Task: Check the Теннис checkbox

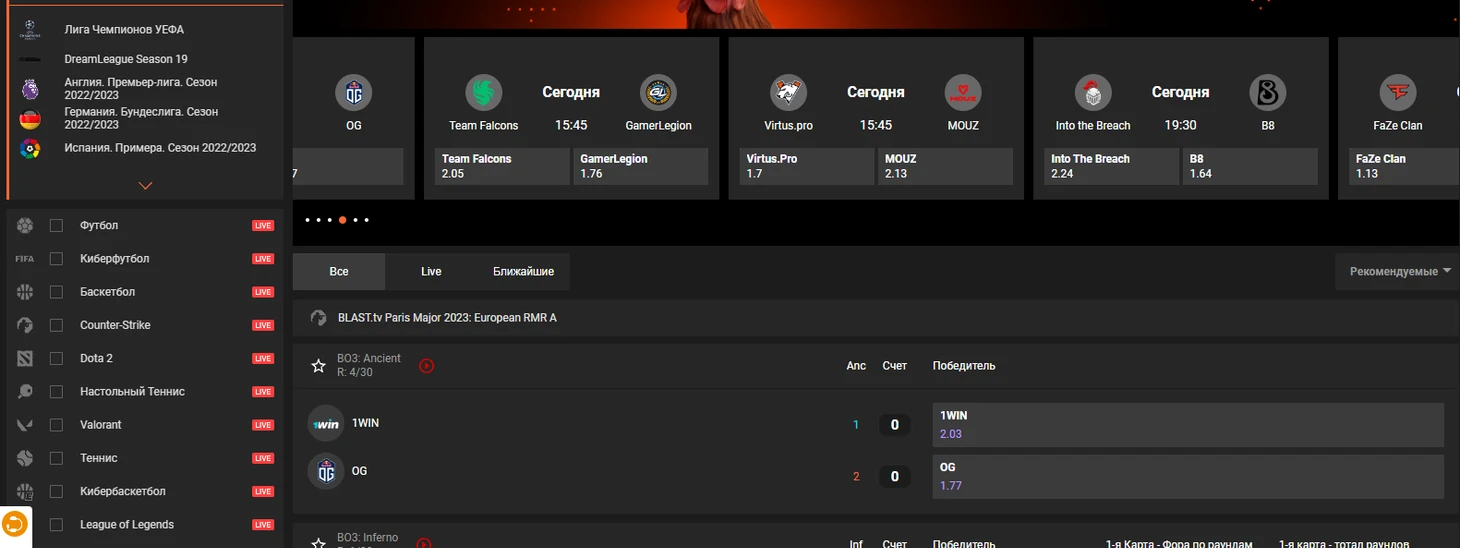Action: (x=57, y=458)
